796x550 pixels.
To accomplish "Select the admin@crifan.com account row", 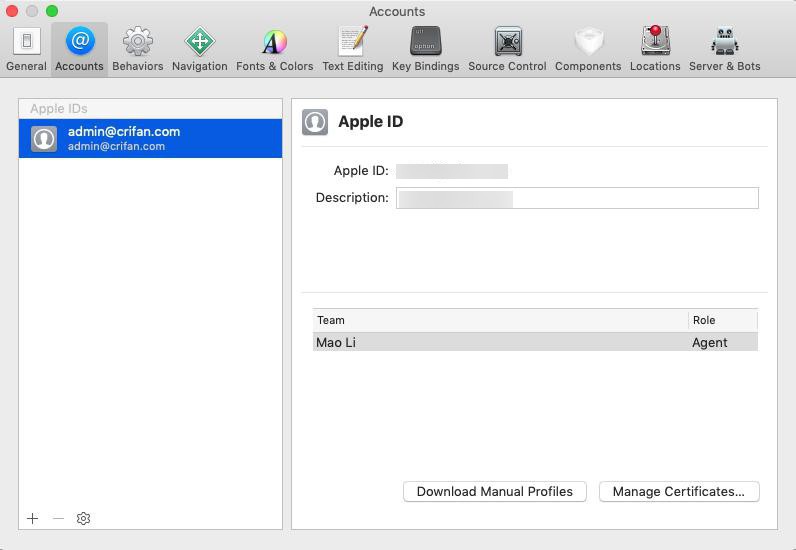I will 150,139.
